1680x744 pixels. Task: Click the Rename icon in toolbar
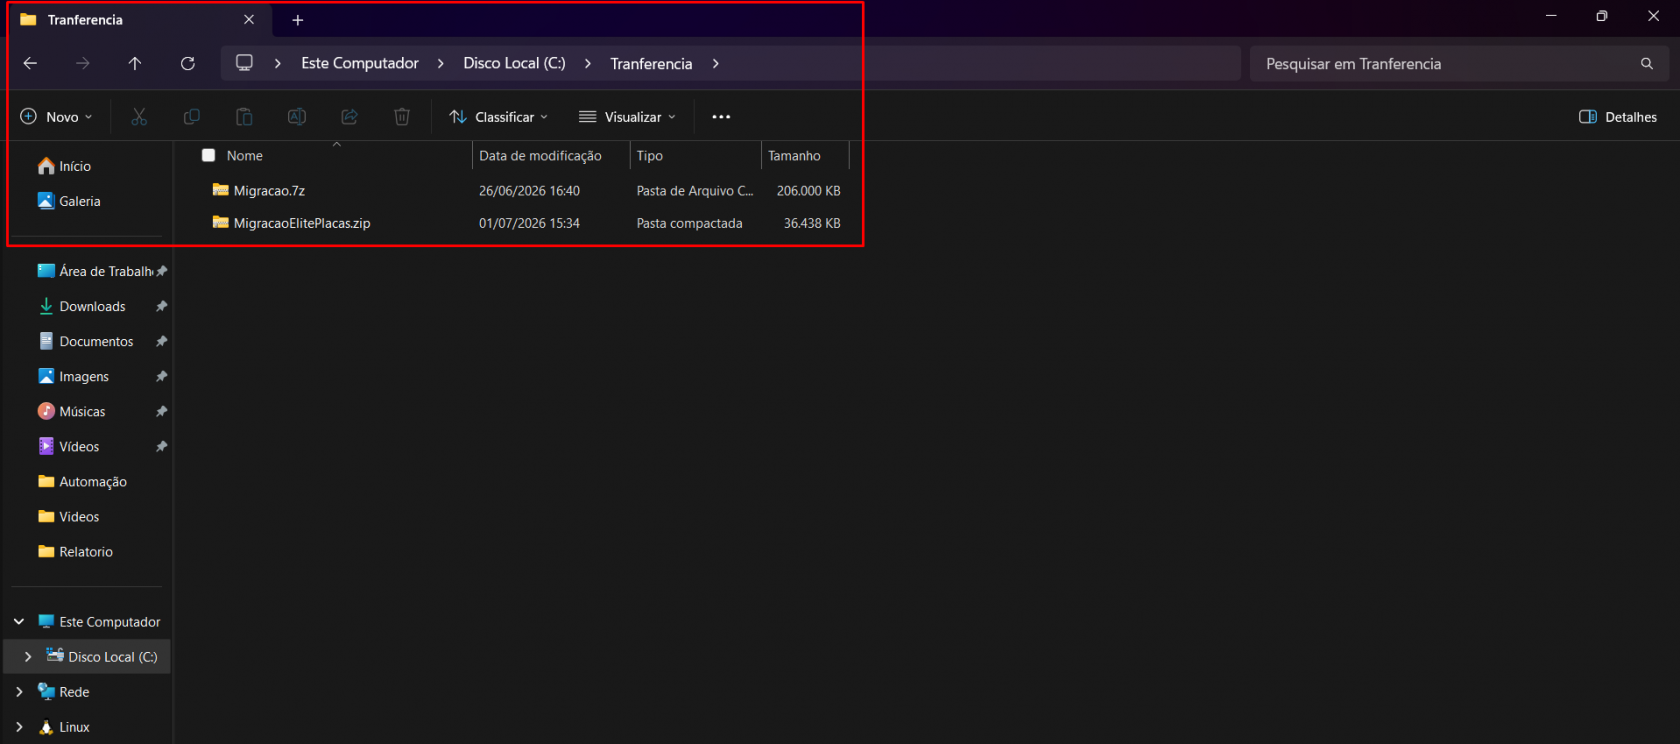pos(297,117)
